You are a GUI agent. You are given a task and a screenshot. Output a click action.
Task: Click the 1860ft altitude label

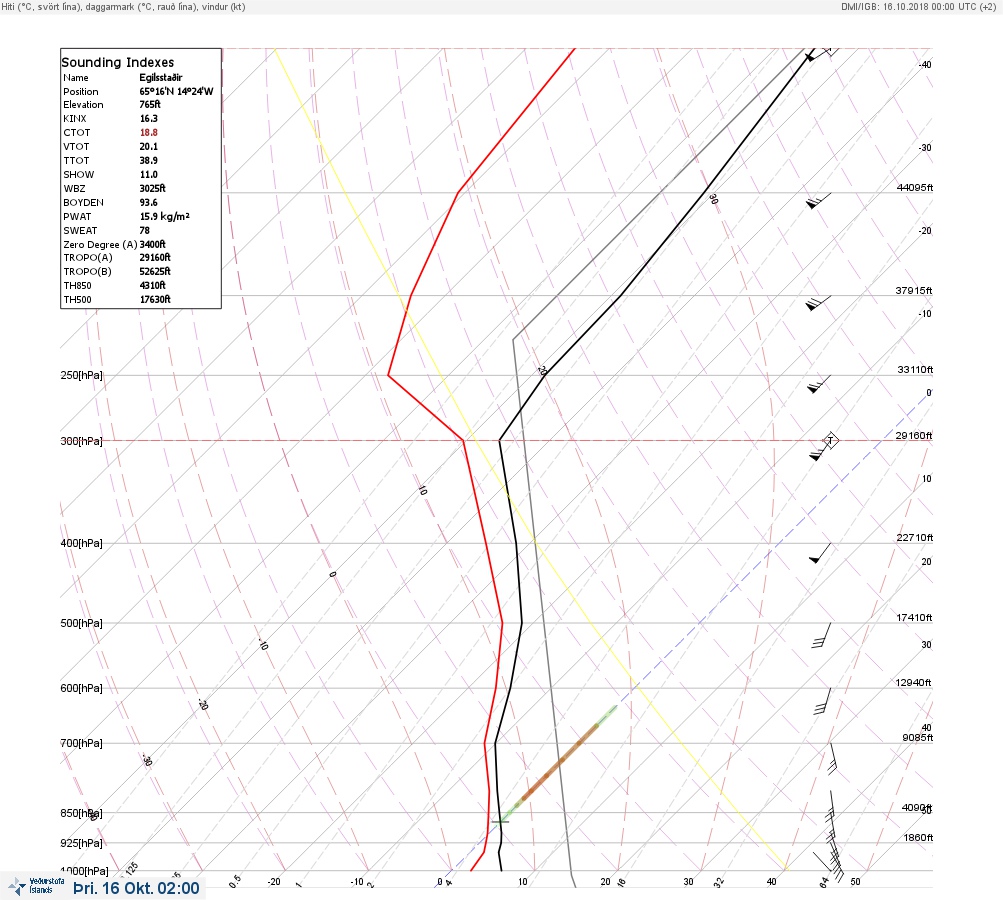(918, 837)
